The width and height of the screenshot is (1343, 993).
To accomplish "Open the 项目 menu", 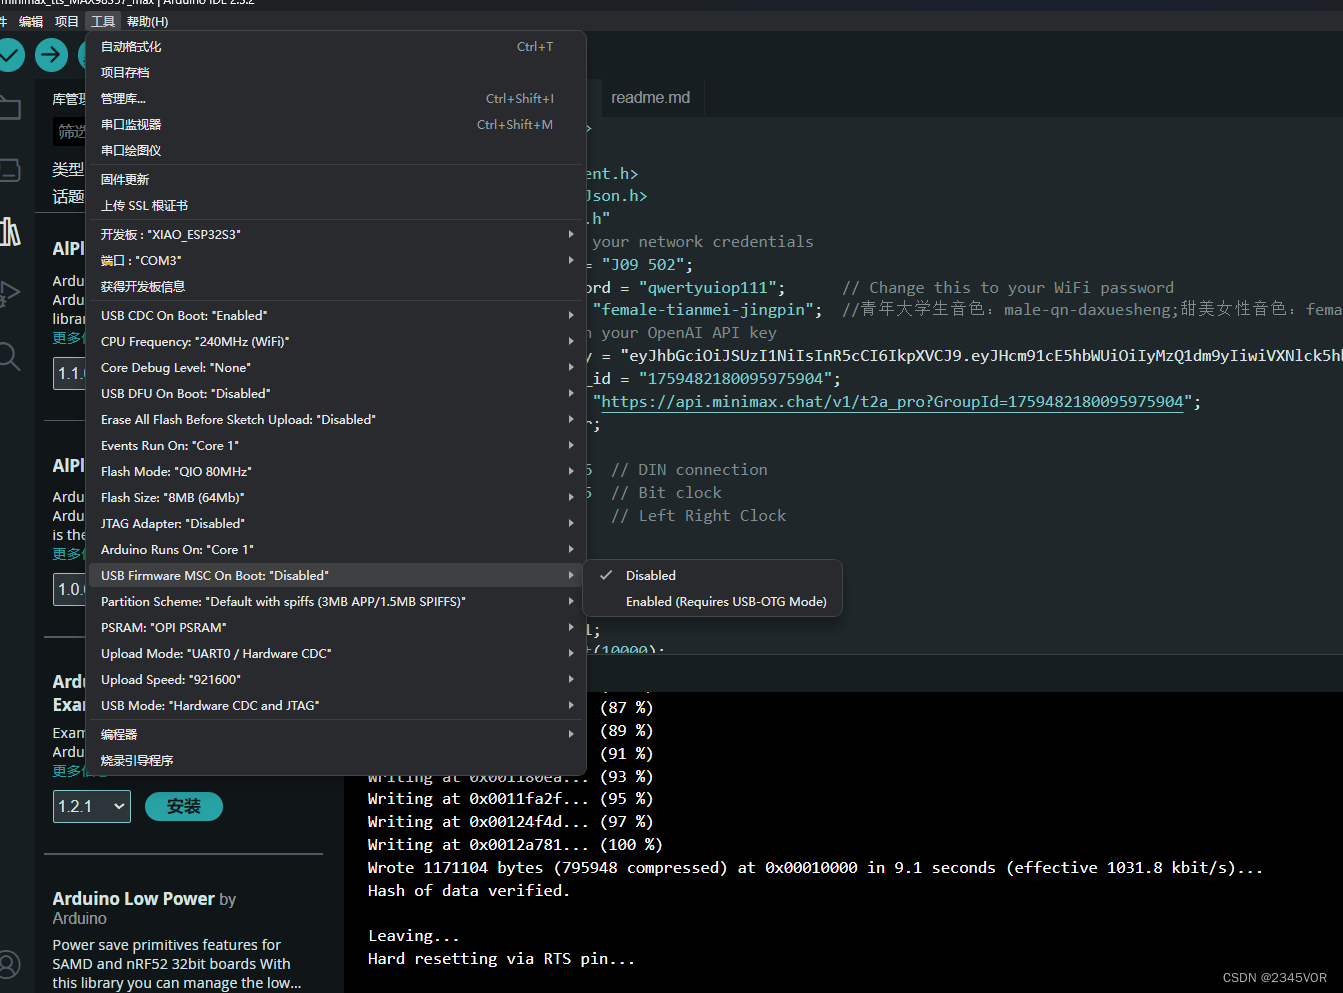I will (67, 21).
